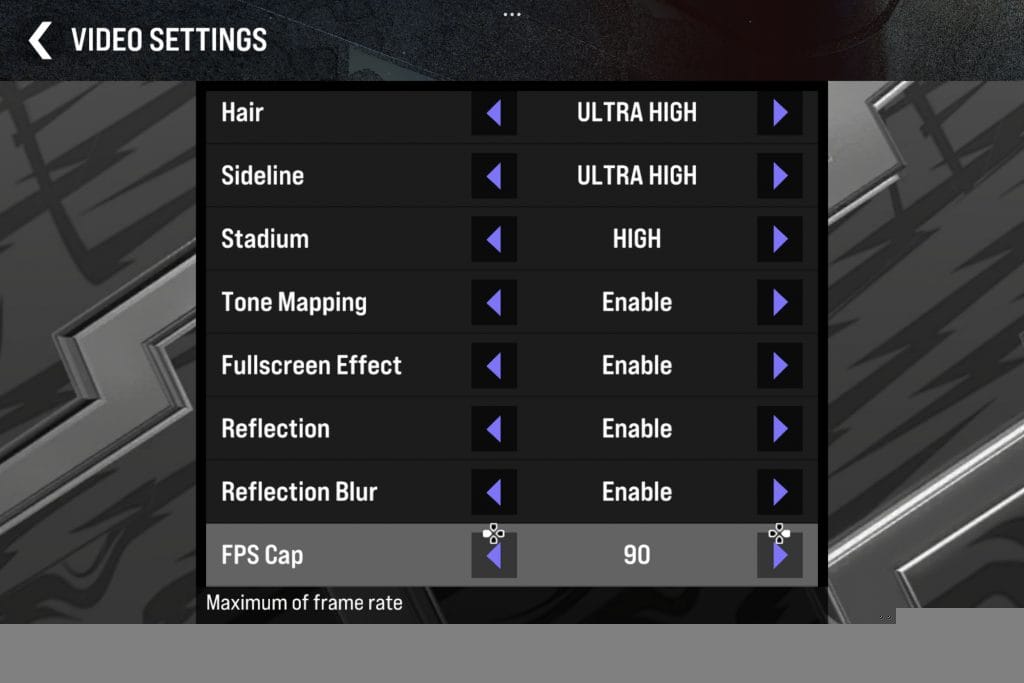Screen dimensions: 1024x683
Task: Open the three-dot menu at top
Action: click(512, 14)
